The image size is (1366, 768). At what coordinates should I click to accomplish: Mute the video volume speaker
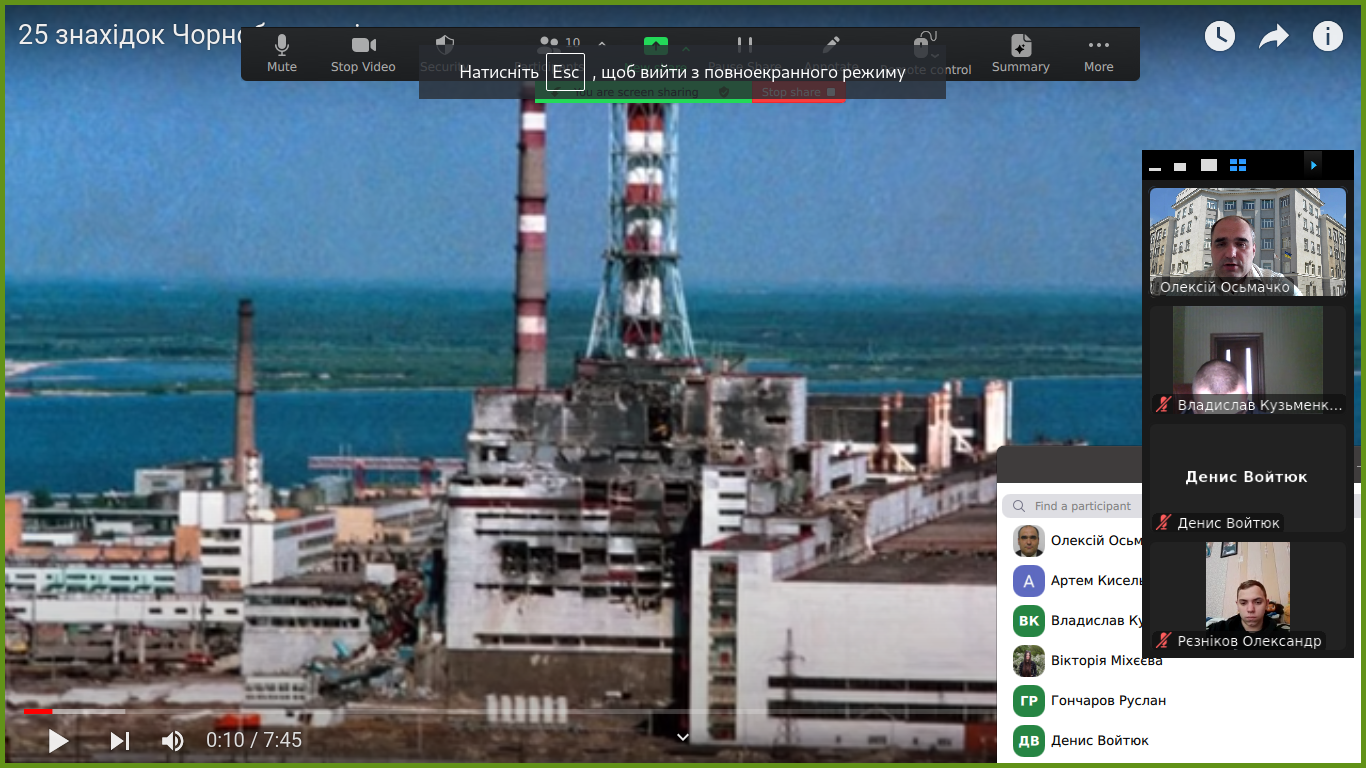coord(173,740)
